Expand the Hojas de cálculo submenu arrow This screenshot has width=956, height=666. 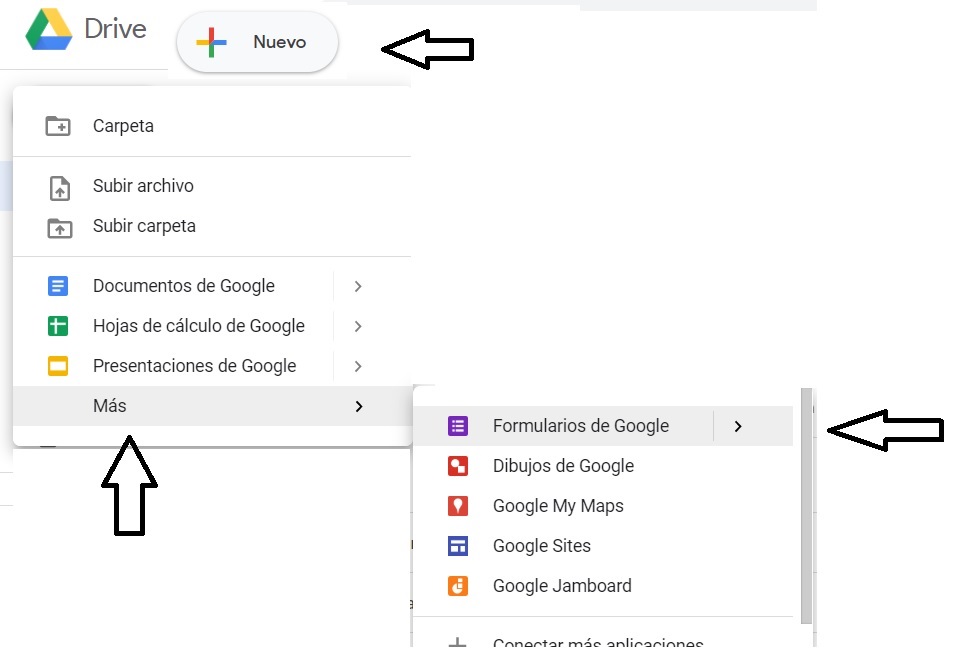click(358, 326)
